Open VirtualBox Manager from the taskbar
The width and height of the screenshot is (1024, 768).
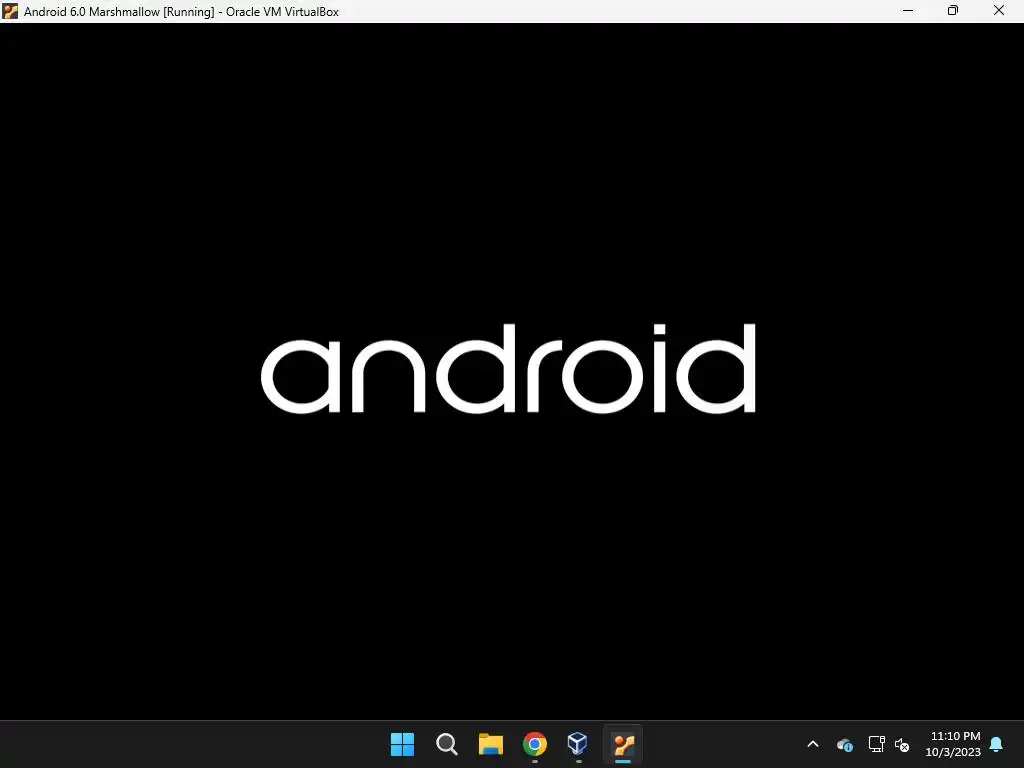tap(578, 743)
